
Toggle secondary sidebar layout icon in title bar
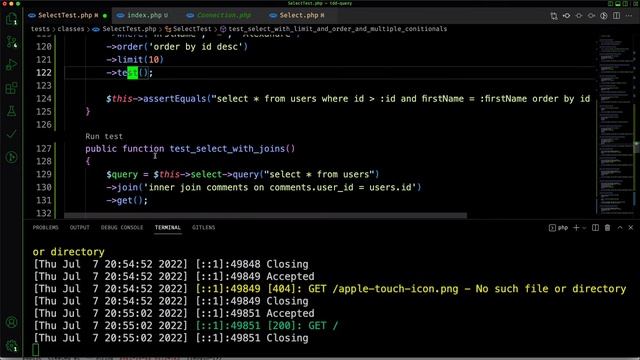click(625, 3)
